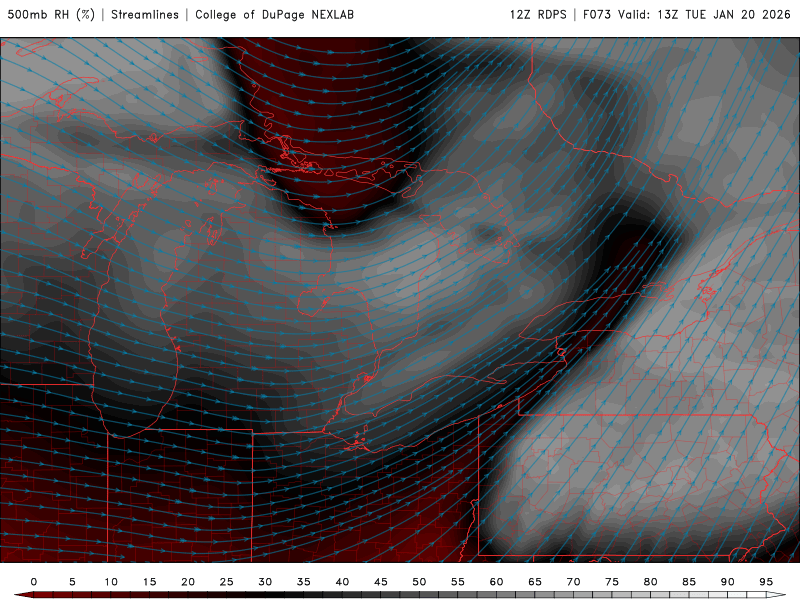Click the colorbar label "60"
The height and width of the screenshot is (600, 800).
tap(496, 582)
